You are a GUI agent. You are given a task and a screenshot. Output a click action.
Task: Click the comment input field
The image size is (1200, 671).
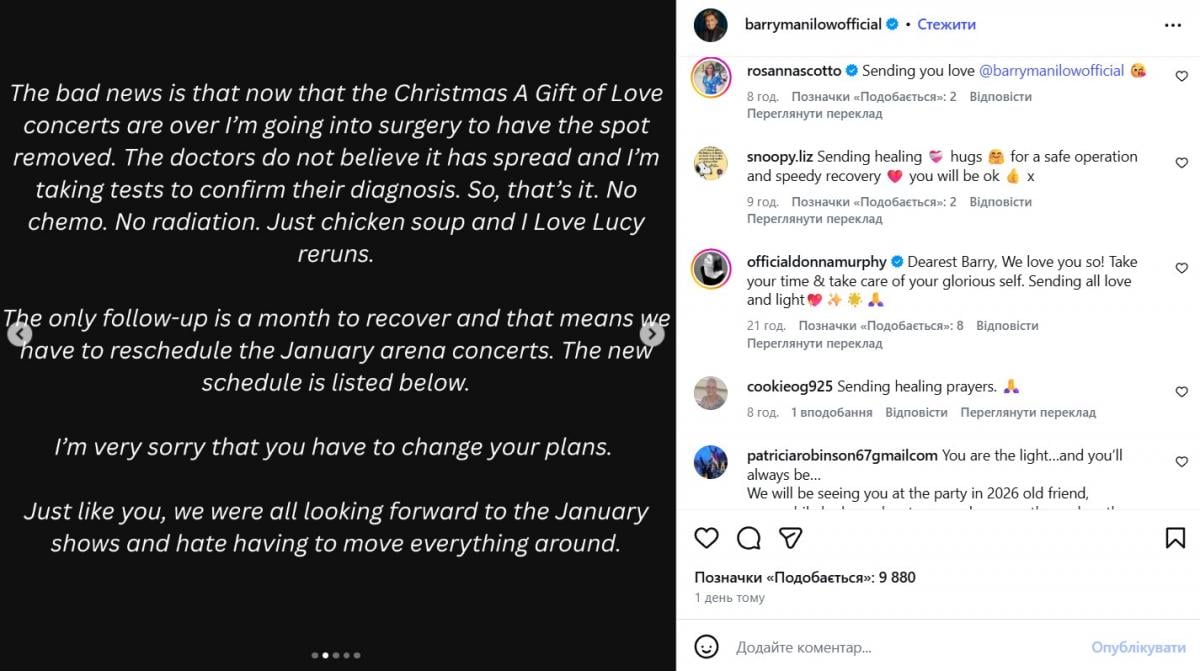point(900,647)
